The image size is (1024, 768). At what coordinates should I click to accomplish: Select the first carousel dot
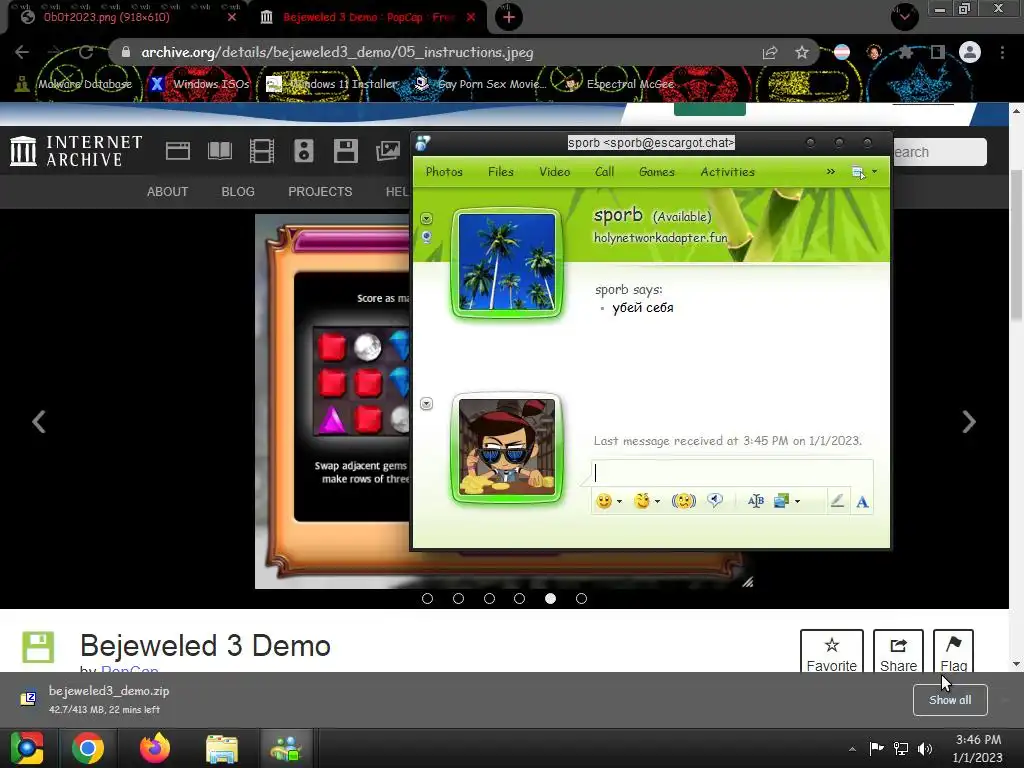[428, 598]
